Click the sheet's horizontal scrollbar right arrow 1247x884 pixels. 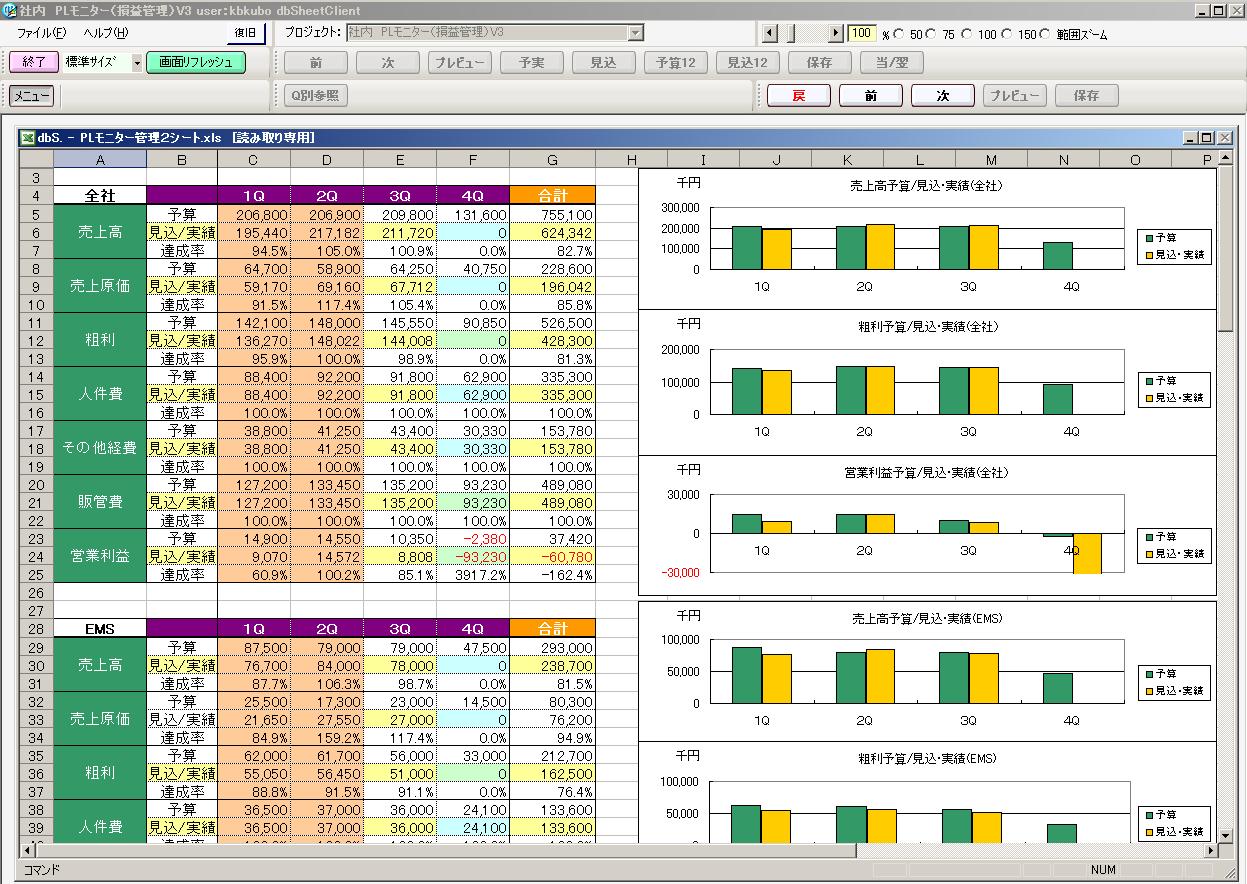1211,851
